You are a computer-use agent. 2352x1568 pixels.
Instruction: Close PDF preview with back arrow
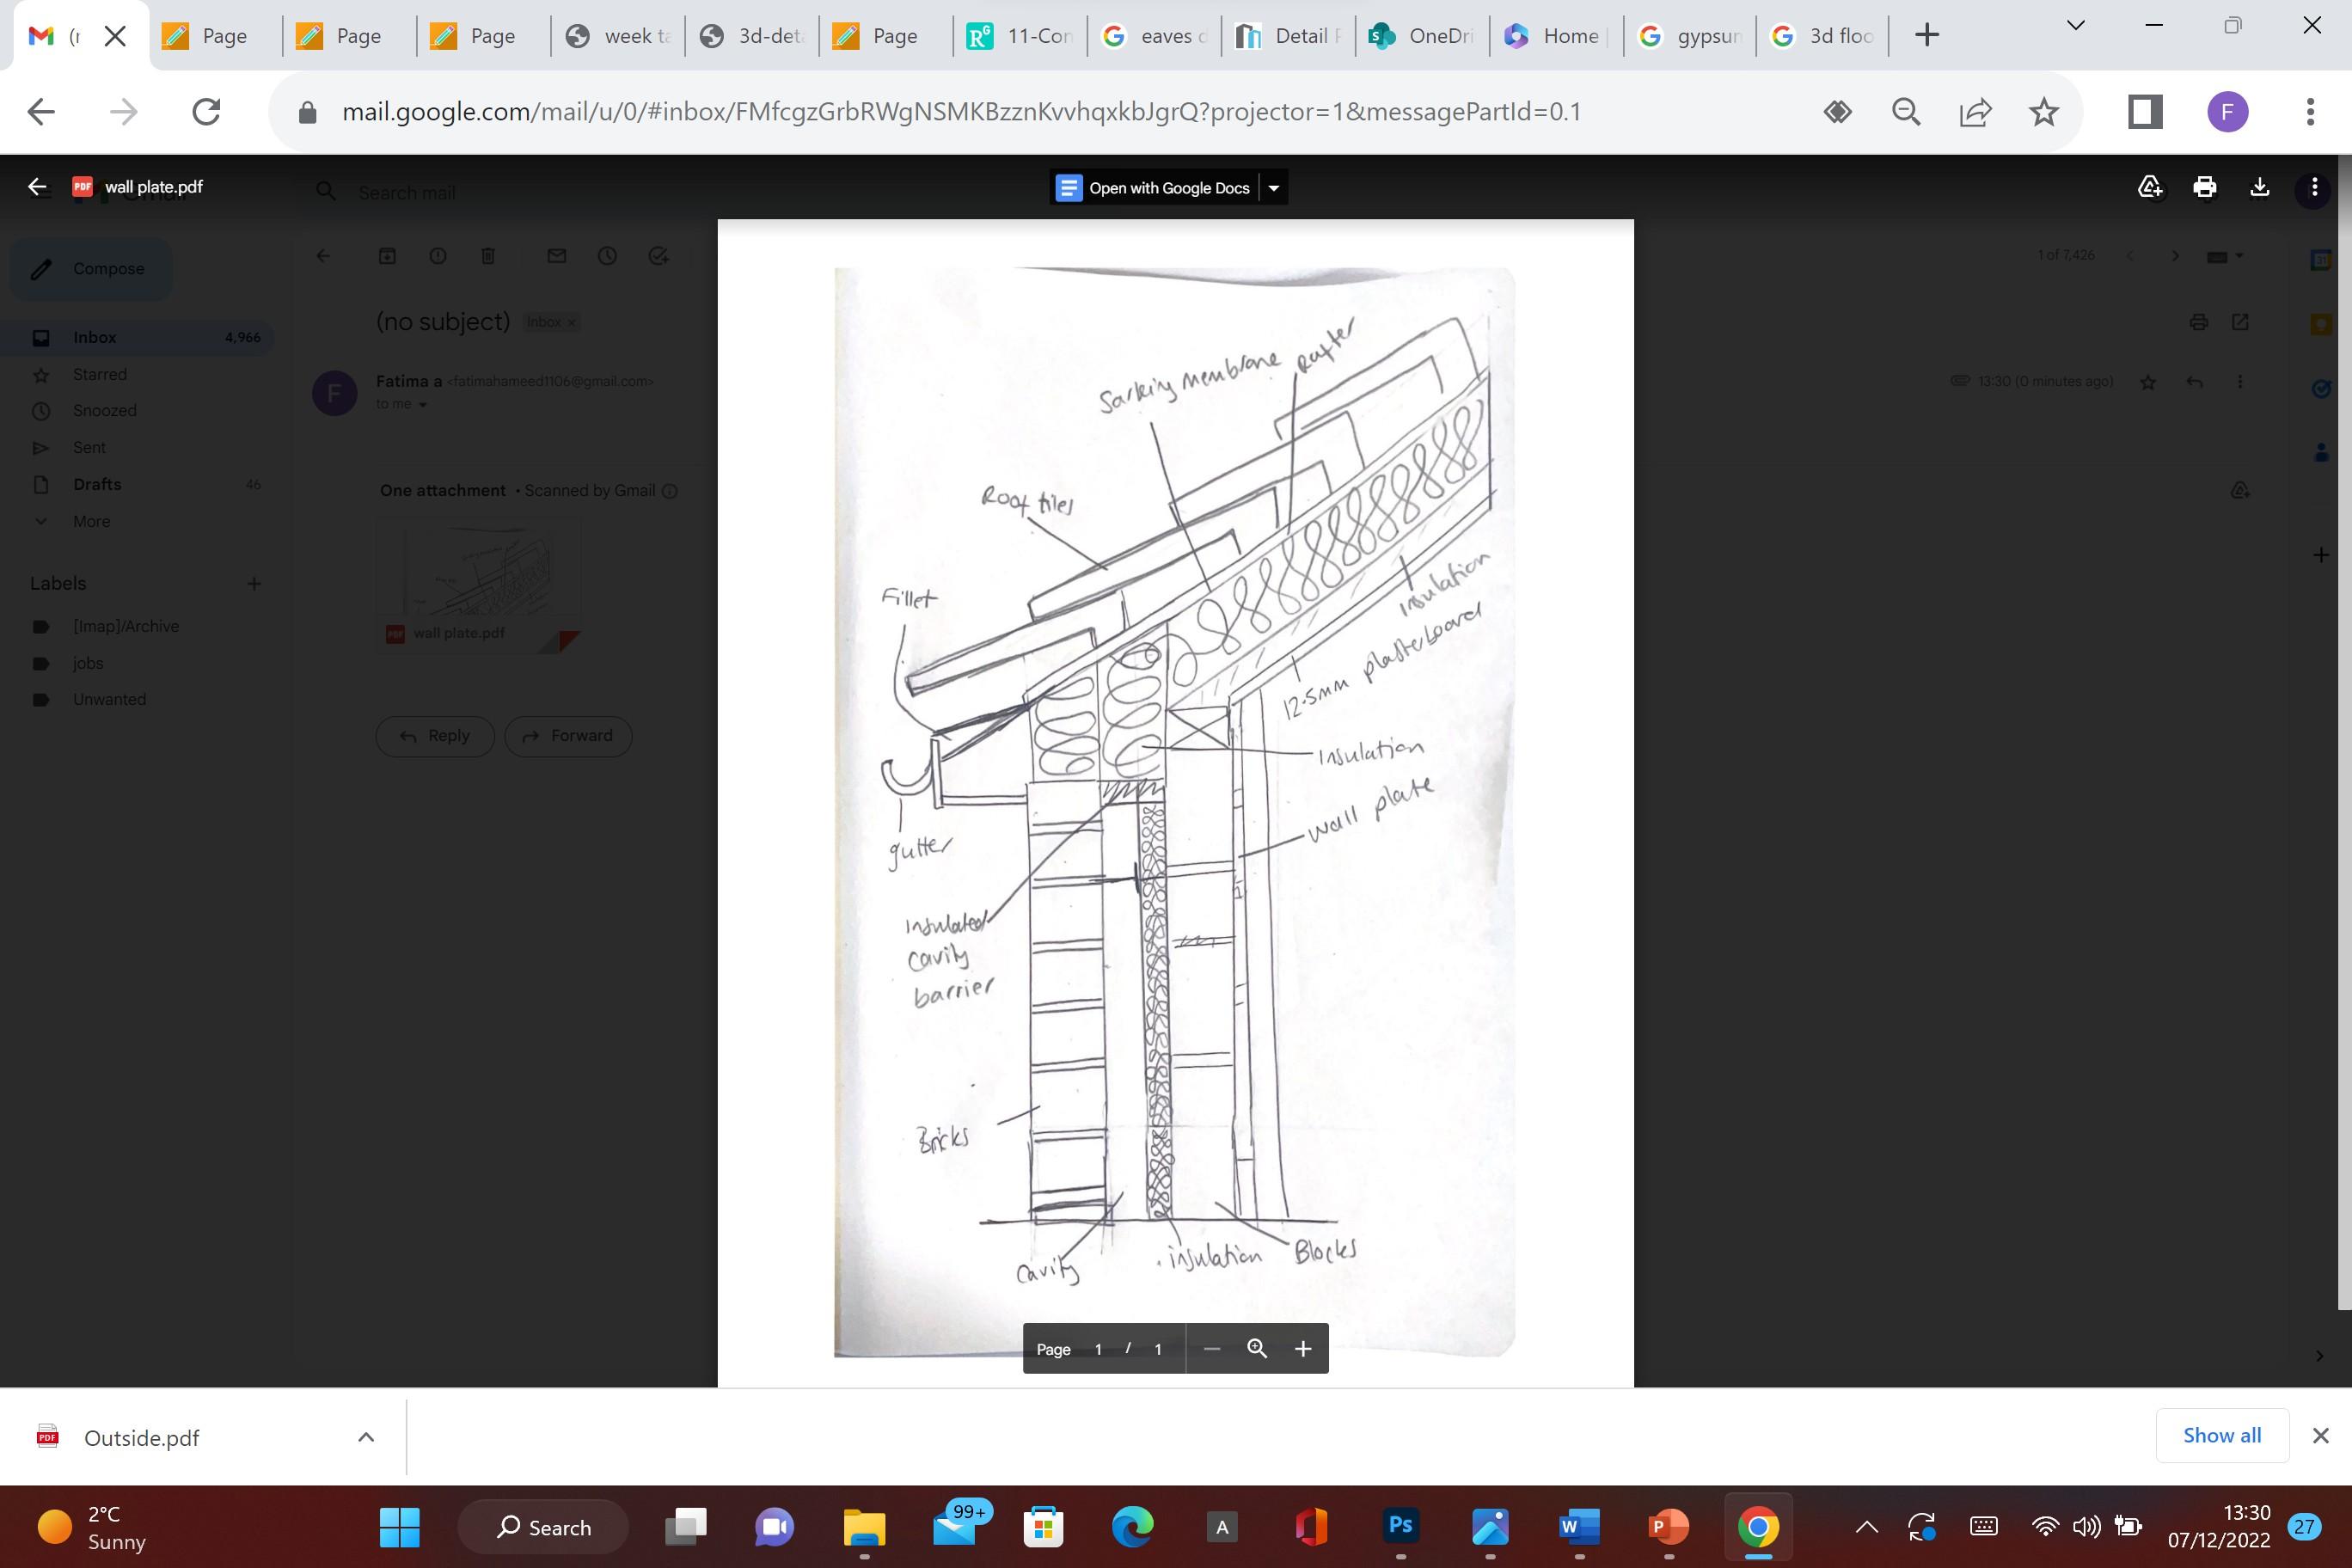click(38, 187)
